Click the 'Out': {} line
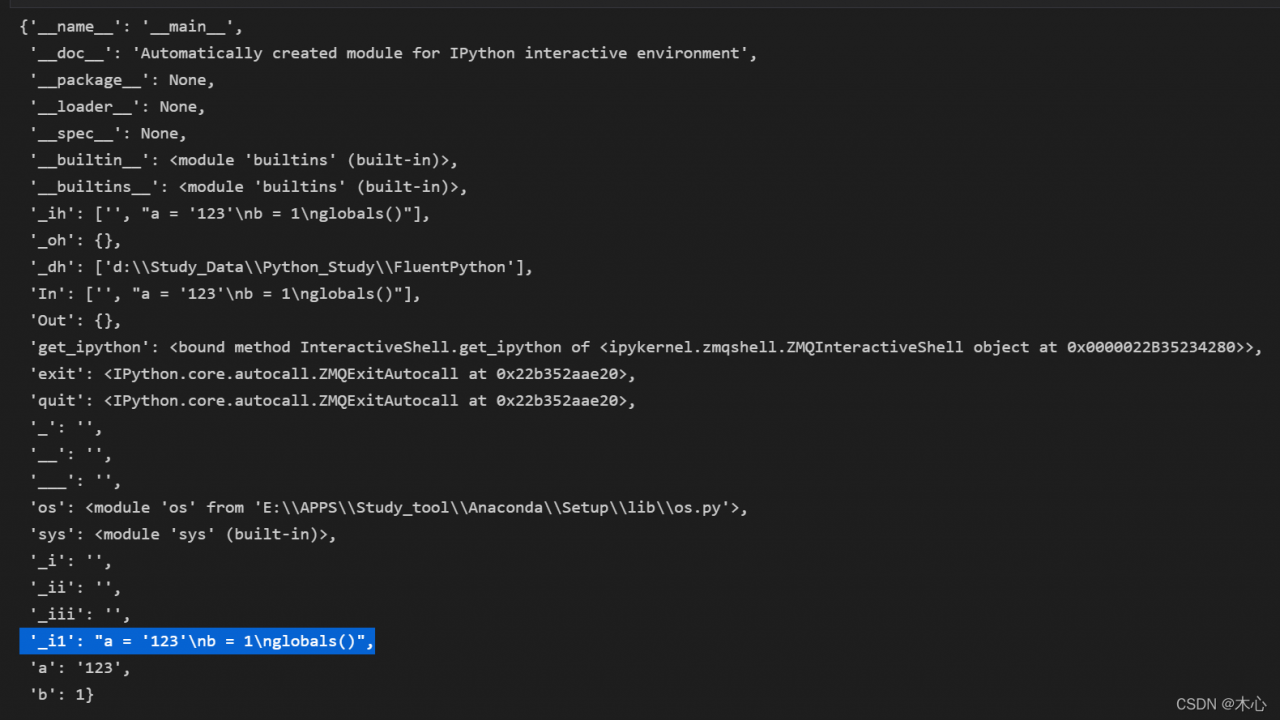The width and height of the screenshot is (1280, 720). tap(75, 321)
